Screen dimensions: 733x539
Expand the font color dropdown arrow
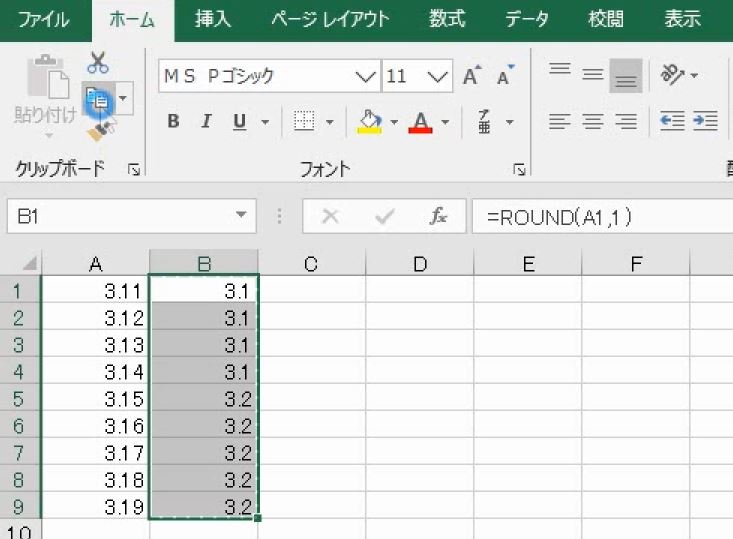pyautogui.click(x=445, y=122)
